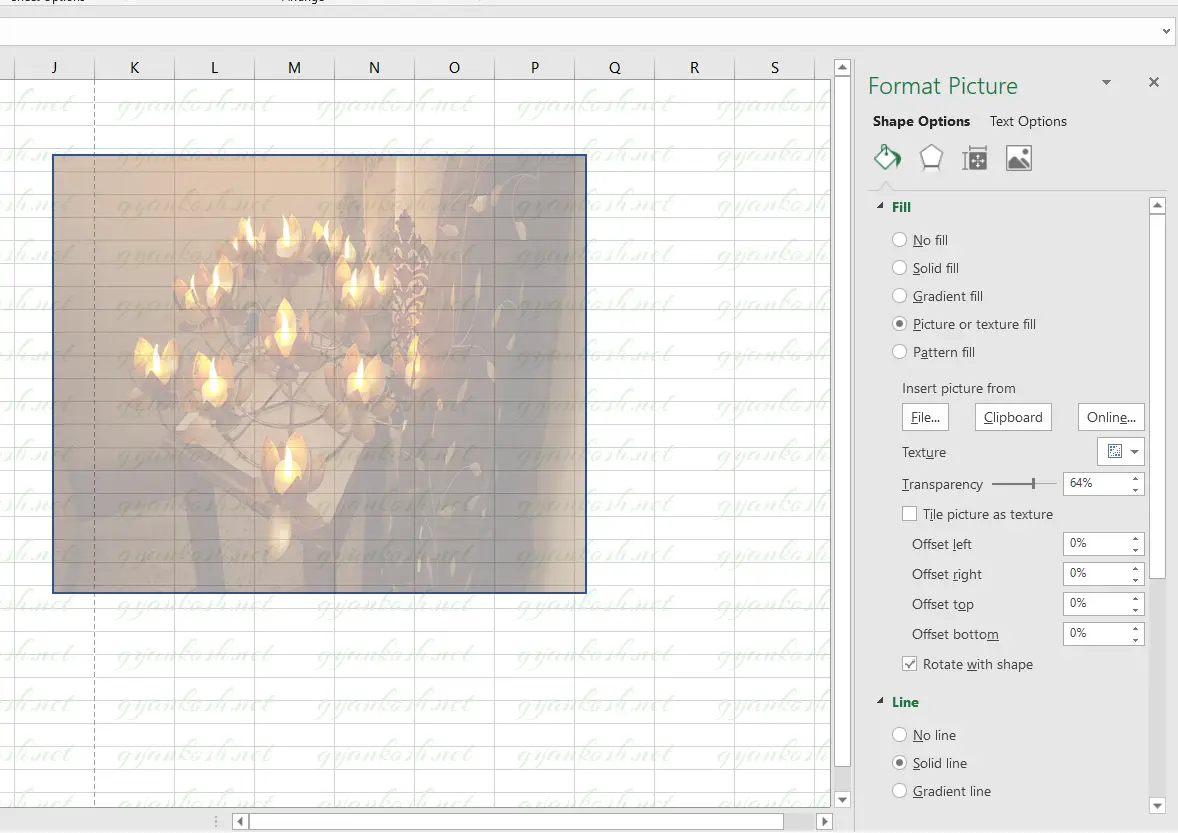Select the No line radio button

(x=899, y=735)
